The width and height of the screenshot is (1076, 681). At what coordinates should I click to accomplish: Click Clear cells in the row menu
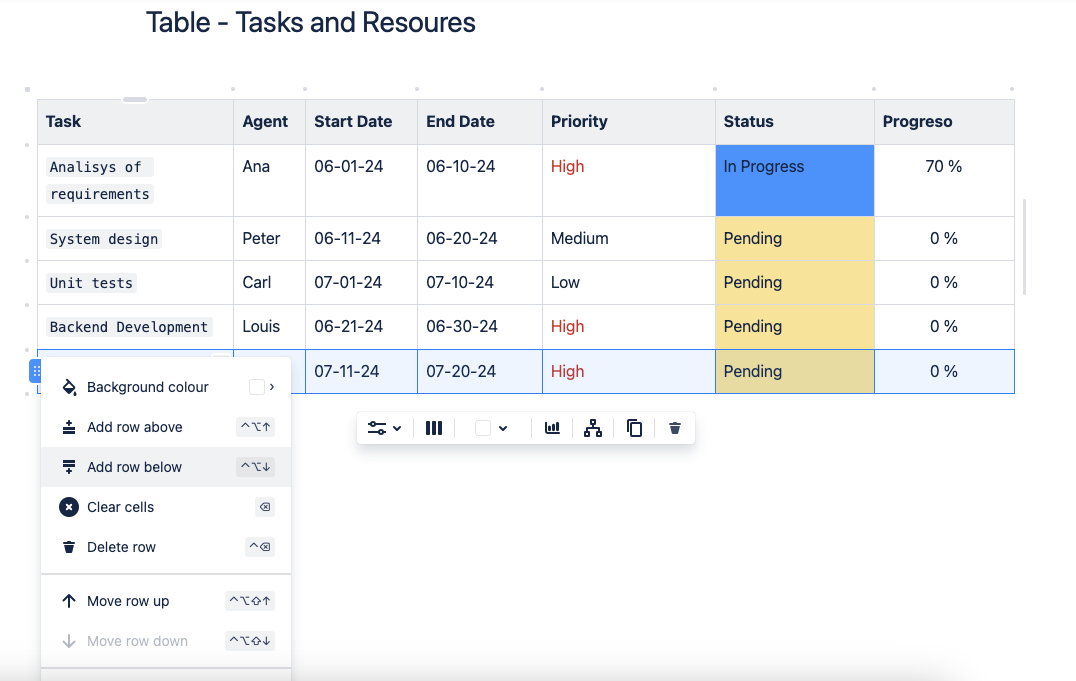[121, 507]
